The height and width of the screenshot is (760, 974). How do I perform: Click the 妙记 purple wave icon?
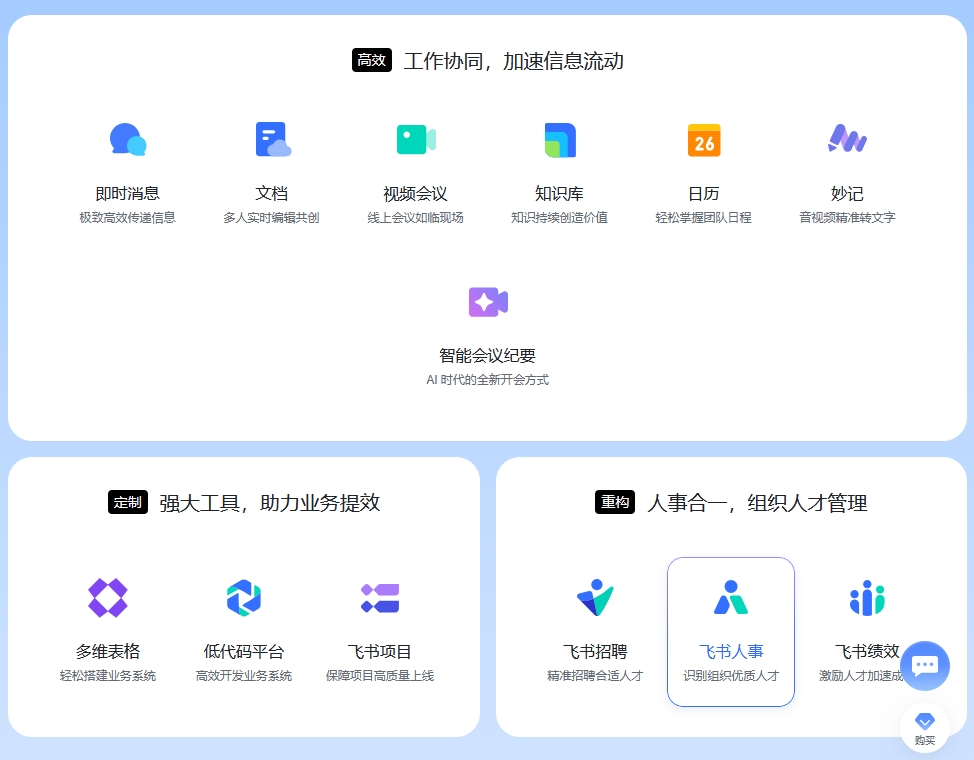click(847, 138)
